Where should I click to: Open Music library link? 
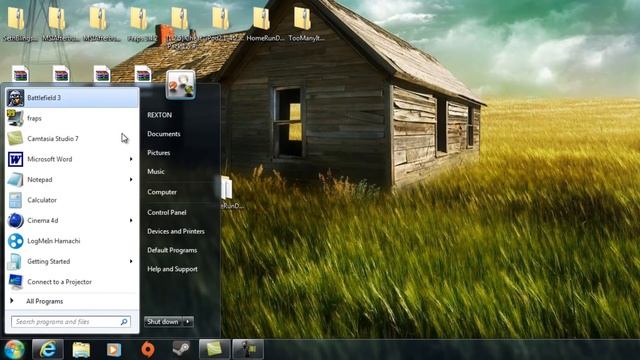click(x=156, y=171)
